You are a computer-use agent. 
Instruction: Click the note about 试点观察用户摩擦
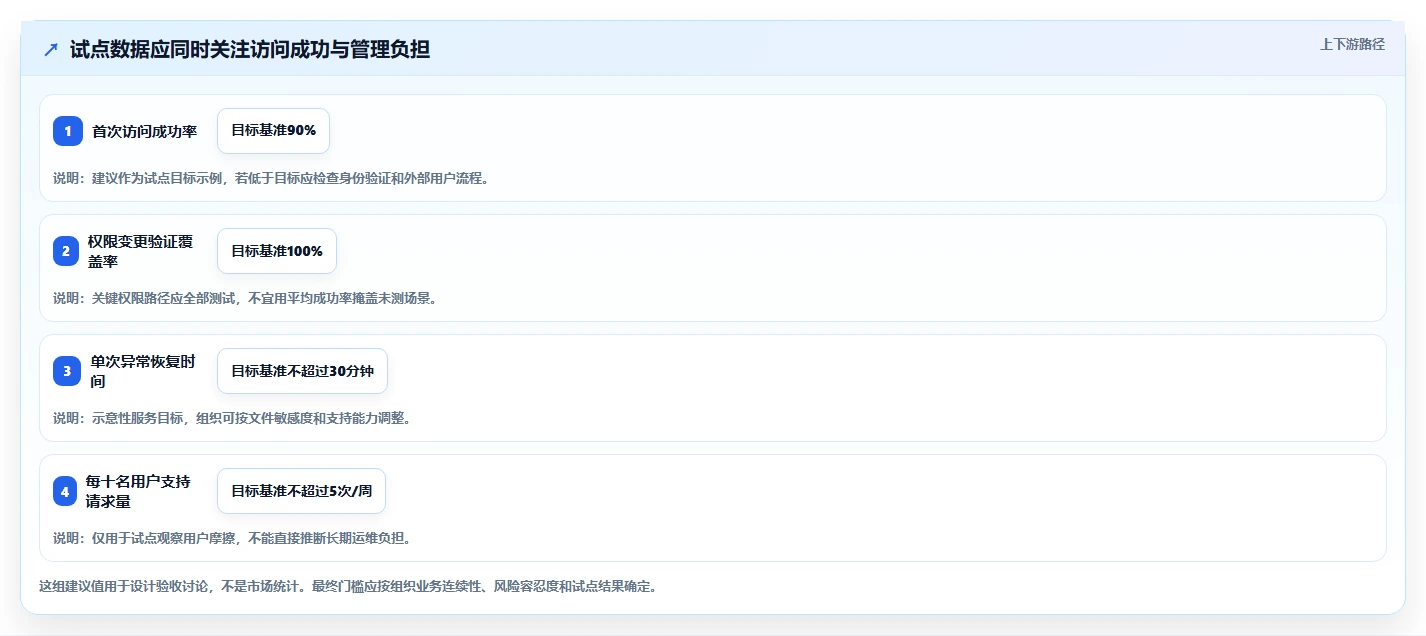[x=232, y=538]
